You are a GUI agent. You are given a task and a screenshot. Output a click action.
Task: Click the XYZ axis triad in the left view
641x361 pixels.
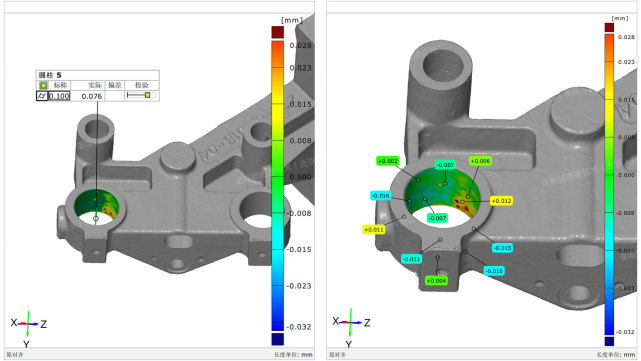click(x=29, y=328)
